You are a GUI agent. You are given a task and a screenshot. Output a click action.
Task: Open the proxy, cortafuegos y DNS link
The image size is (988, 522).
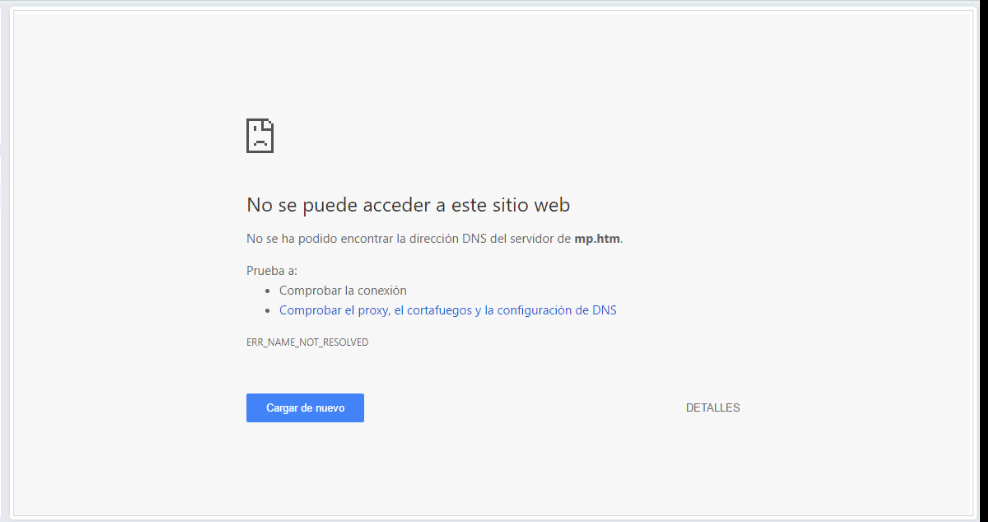[447, 310]
